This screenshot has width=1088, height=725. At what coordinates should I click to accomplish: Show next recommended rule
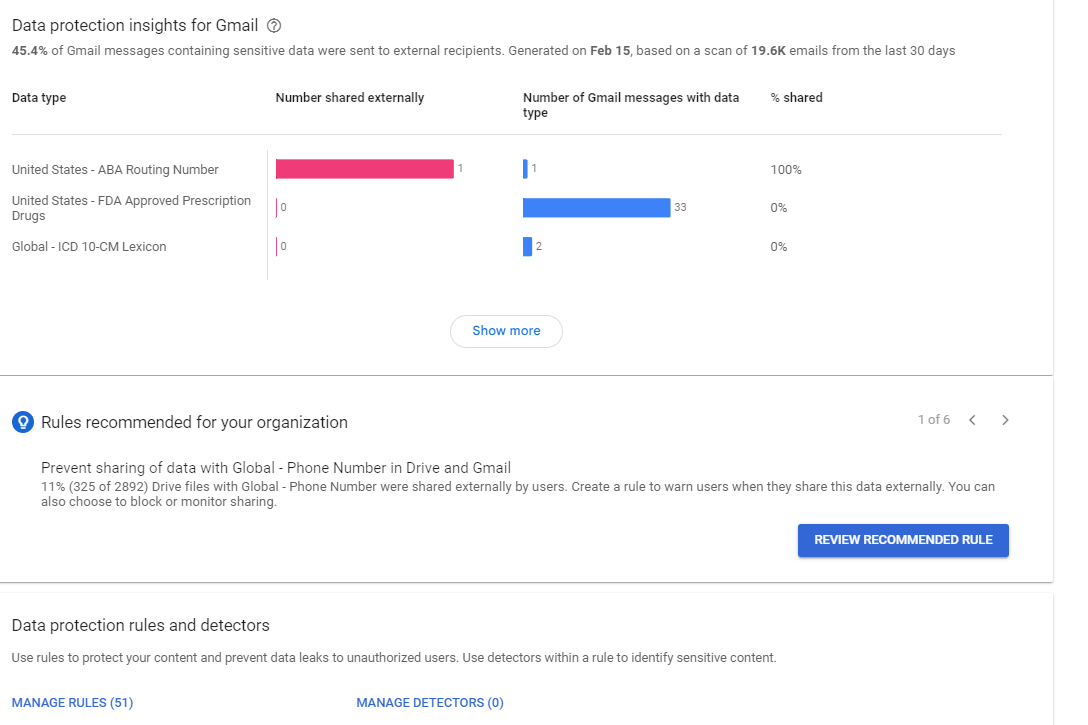(x=1005, y=420)
